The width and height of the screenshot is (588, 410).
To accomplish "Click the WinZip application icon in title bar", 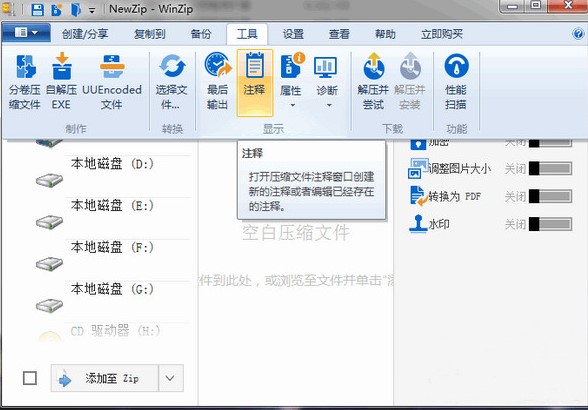I will (x=9, y=9).
